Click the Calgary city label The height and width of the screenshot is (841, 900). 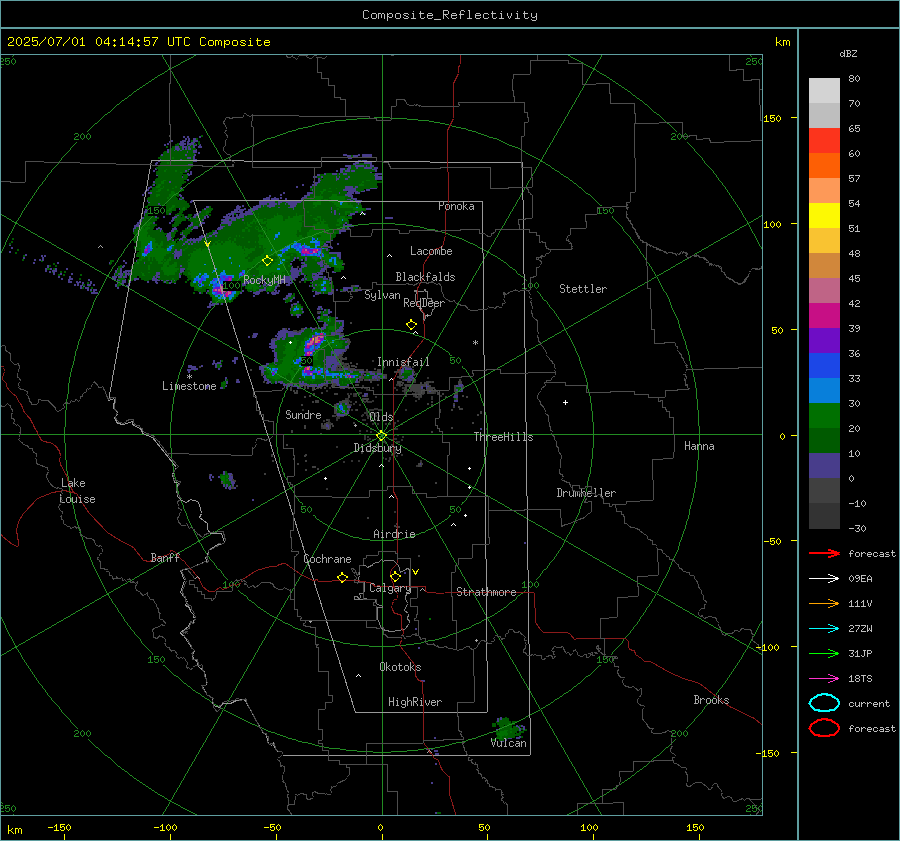tap(390, 588)
